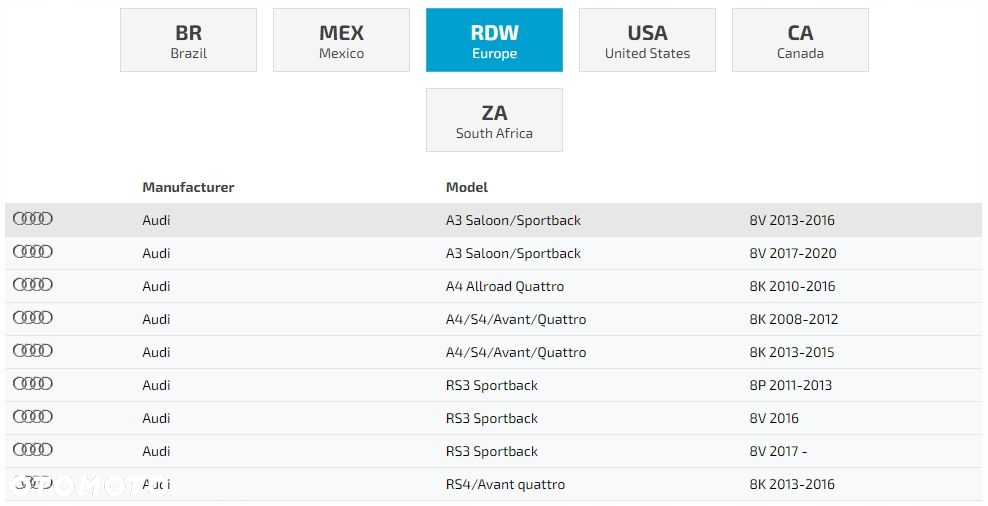Switch to the MEX Mexico region
Viewport: 988px width, 506px height.
click(342, 40)
